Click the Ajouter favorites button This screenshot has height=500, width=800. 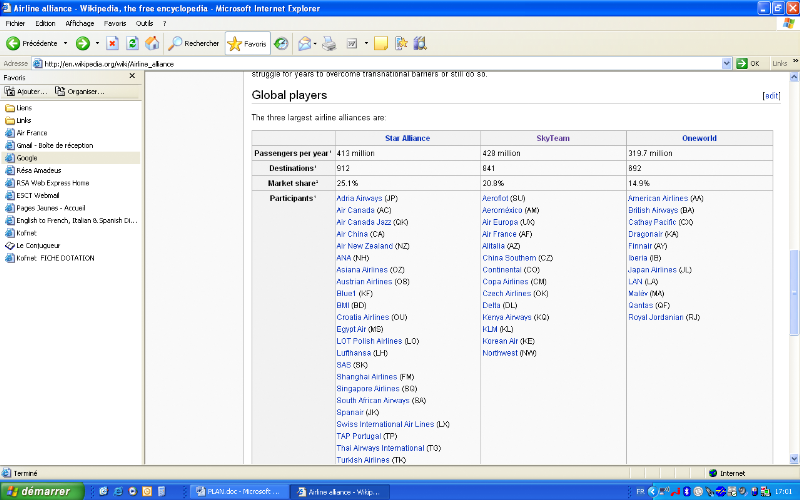point(26,91)
